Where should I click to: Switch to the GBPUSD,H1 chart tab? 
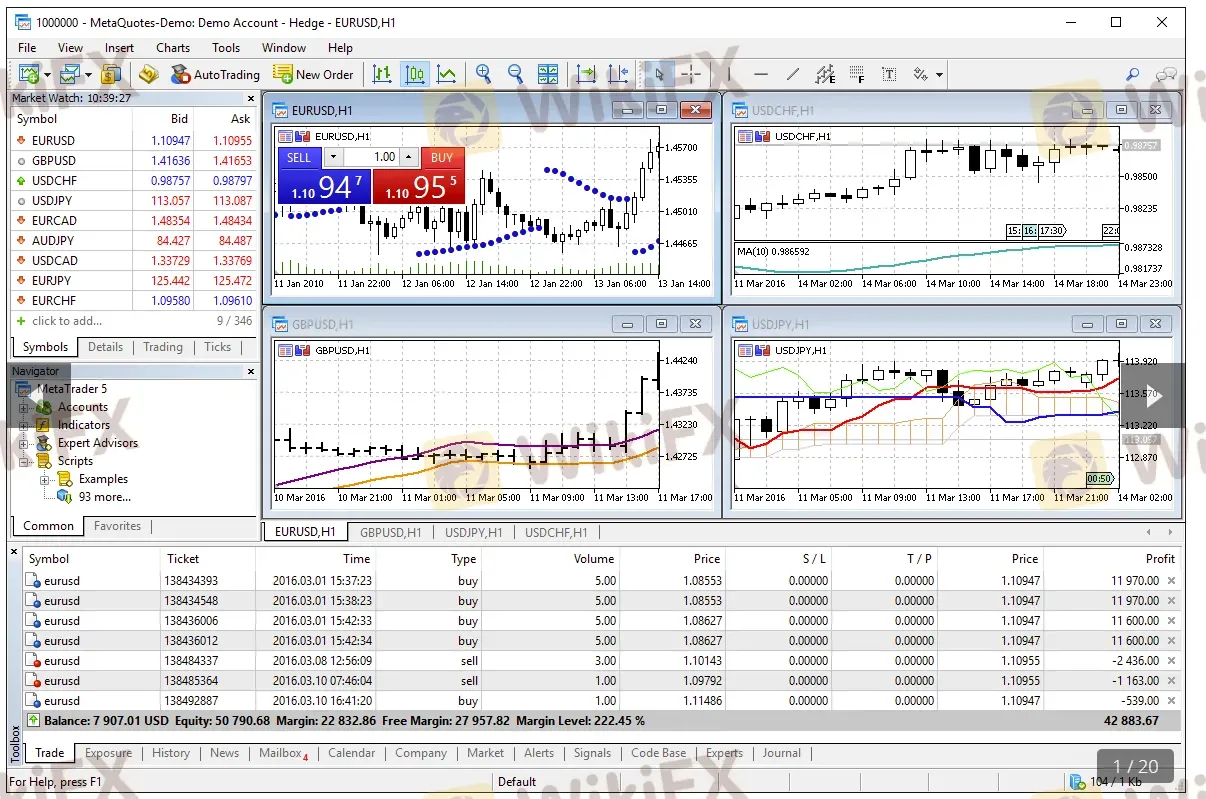(390, 532)
